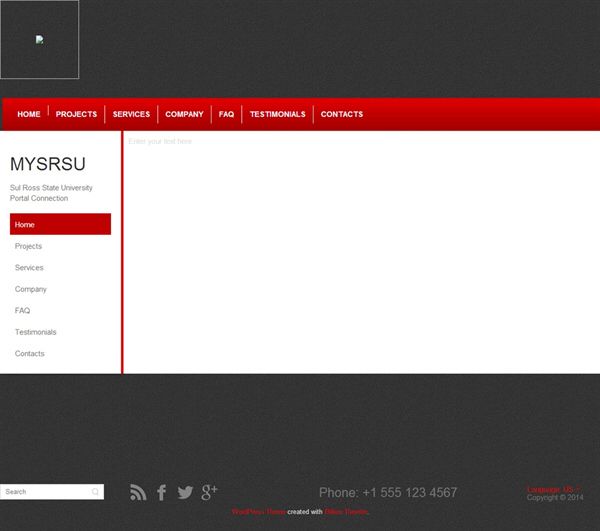Open Services in the top navigation bar
Screen dimensions: 600x531
[x=131, y=114]
